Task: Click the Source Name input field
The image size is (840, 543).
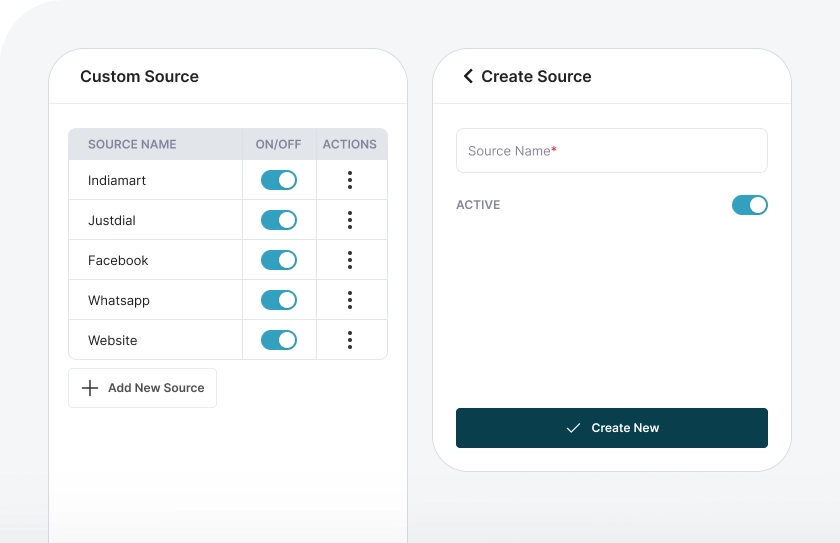Action: tap(611, 151)
